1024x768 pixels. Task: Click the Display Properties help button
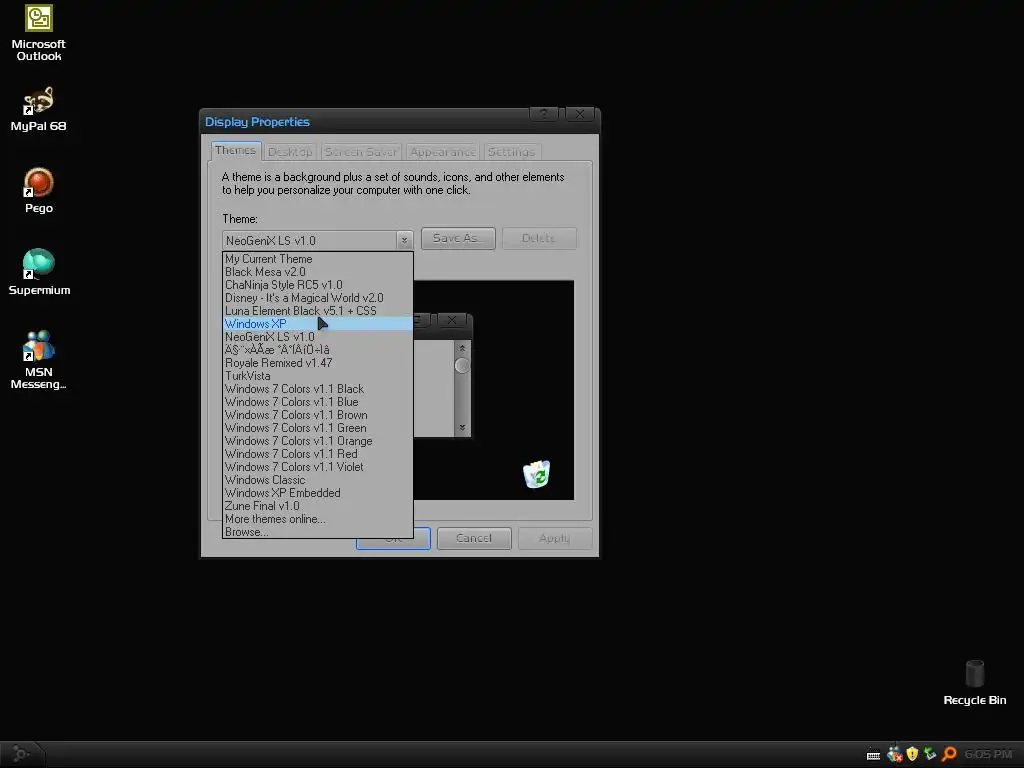coord(543,114)
